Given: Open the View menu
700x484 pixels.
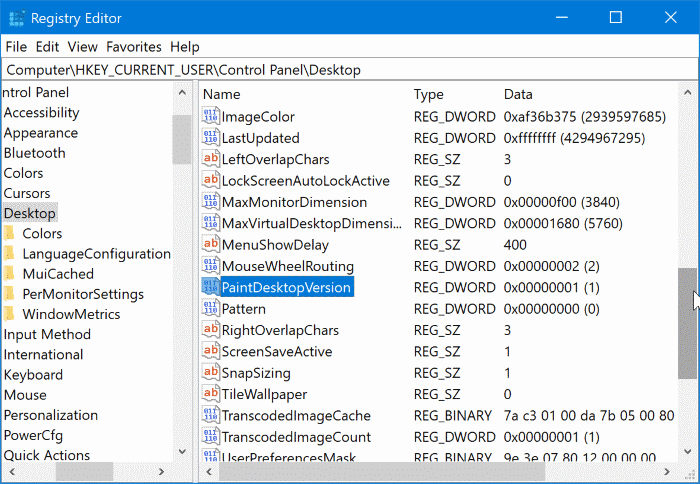Looking at the screenshot, I should coord(83,47).
